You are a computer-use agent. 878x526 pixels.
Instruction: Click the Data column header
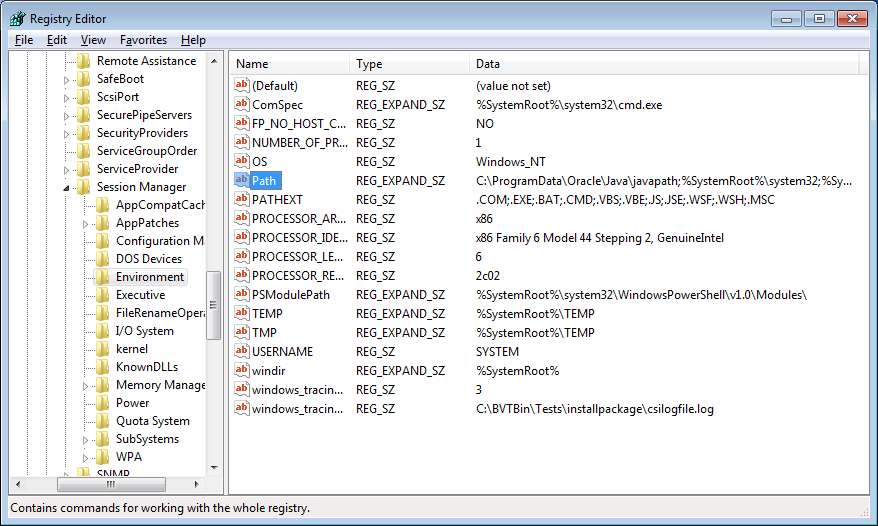click(664, 64)
